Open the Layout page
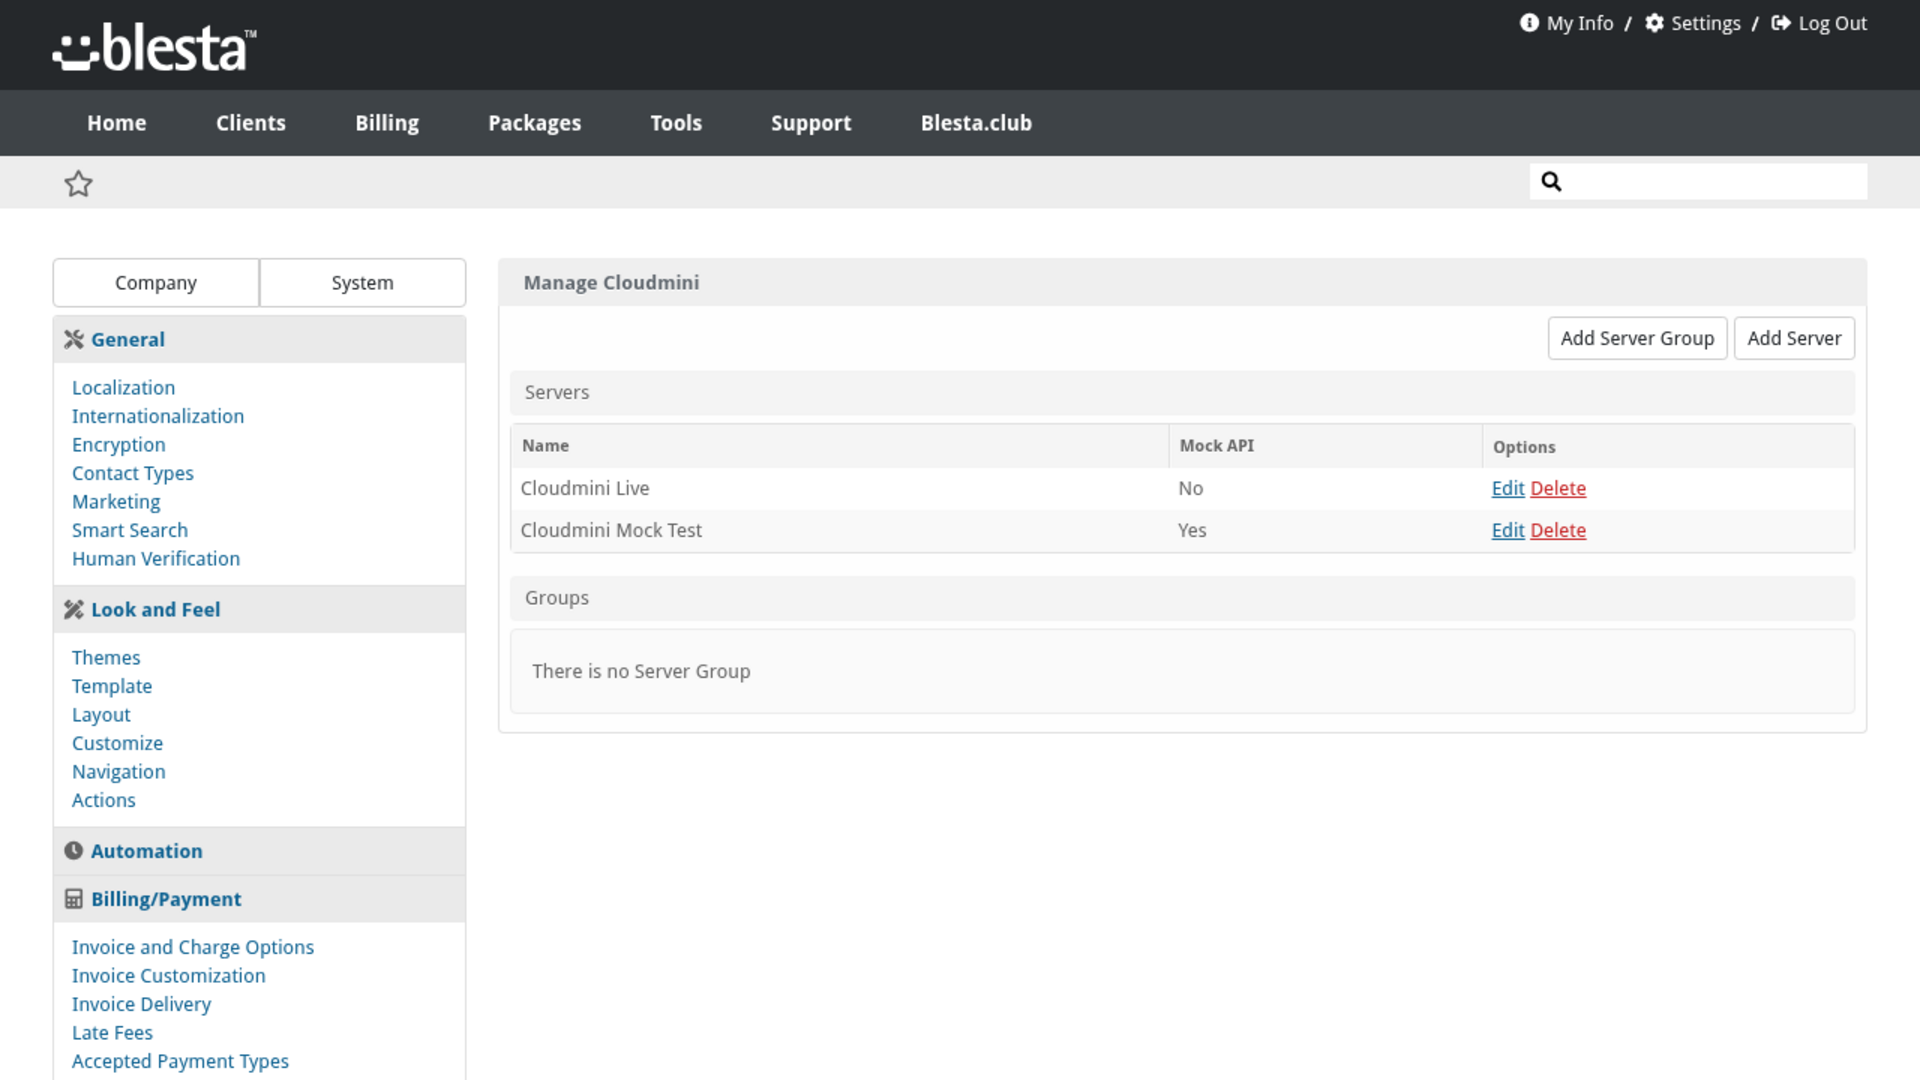1920x1080 pixels. click(101, 715)
